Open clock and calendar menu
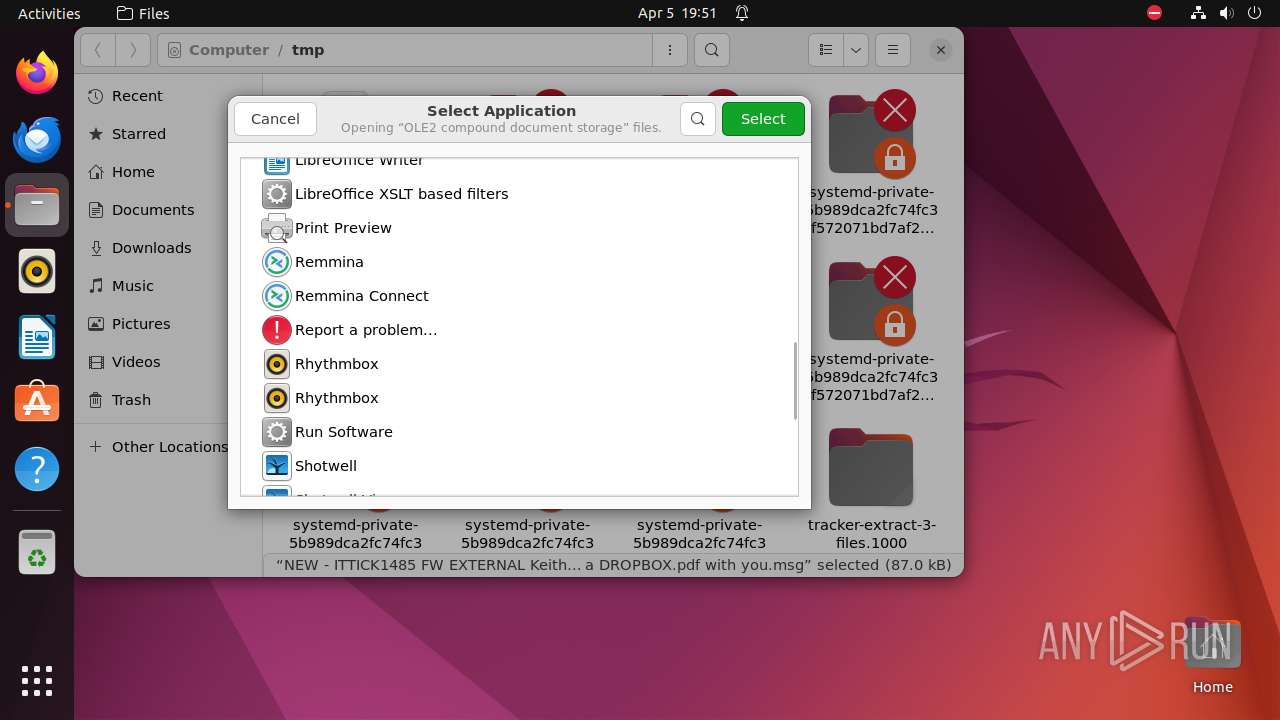This screenshot has width=1280, height=720. click(677, 13)
